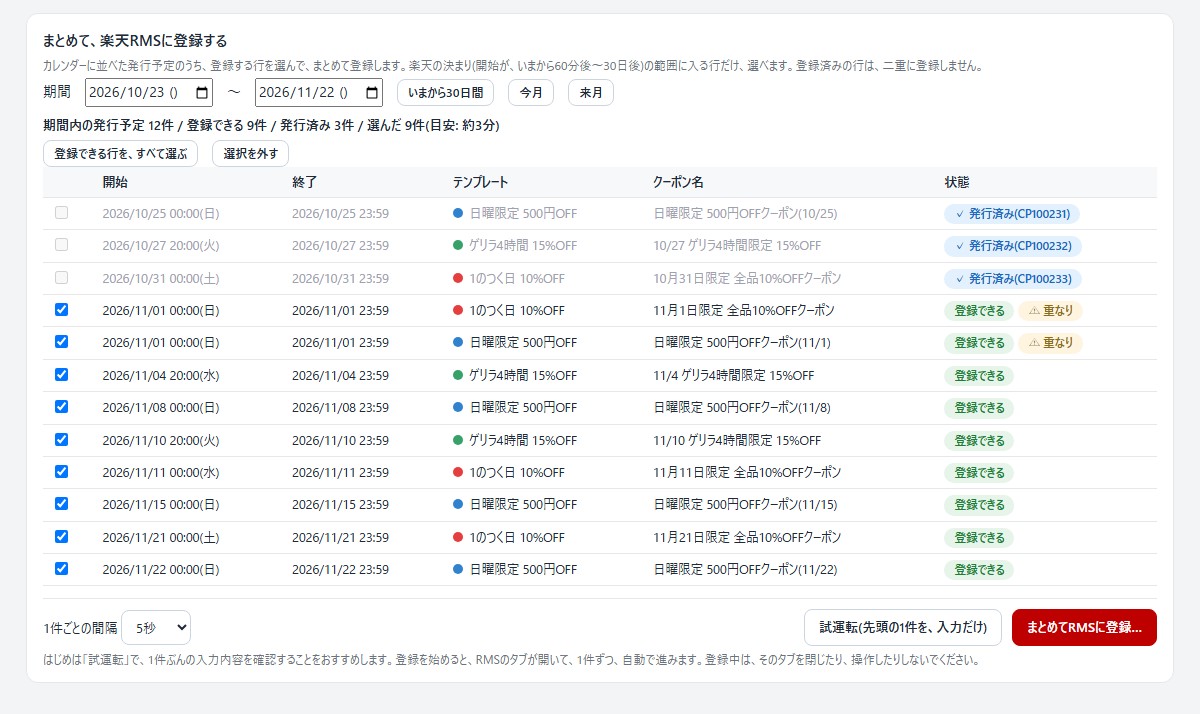Click disabled checkbox of 2026/10/27 row
The width and height of the screenshot is (1200, 714).
click(x=62, y=245)
